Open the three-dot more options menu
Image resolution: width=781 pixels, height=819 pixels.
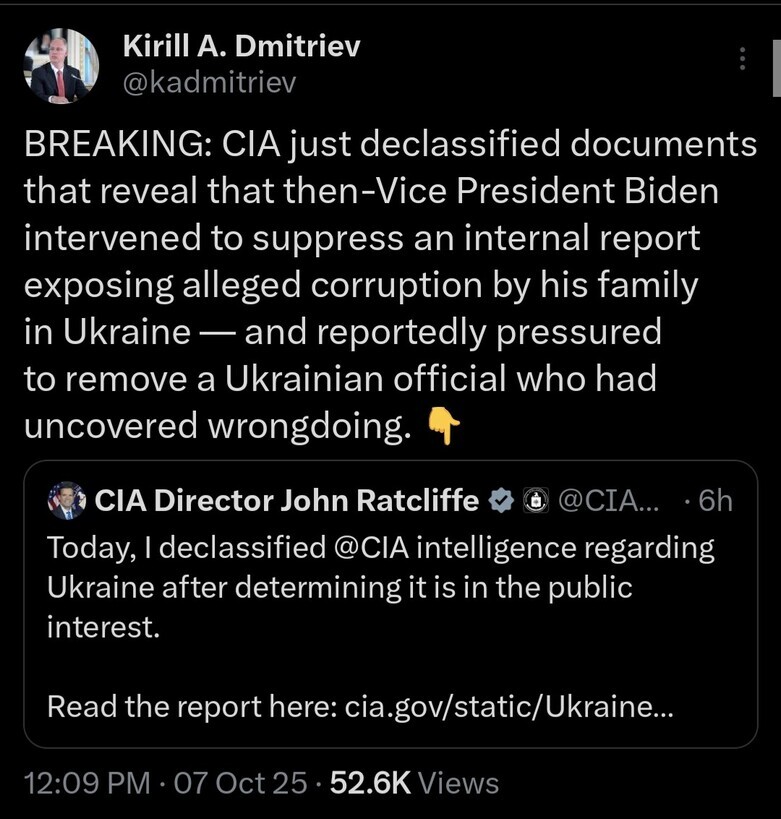click(x=742, y=59)
